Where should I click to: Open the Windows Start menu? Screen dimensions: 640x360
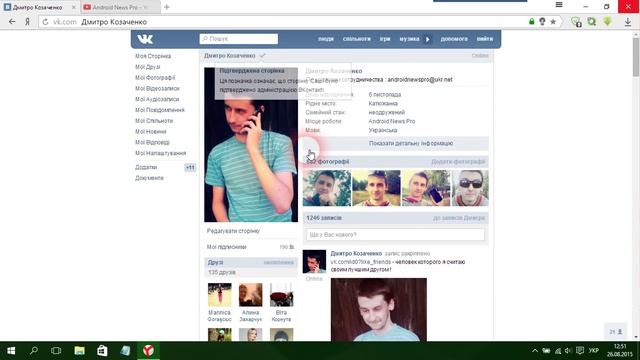point(11,351)
